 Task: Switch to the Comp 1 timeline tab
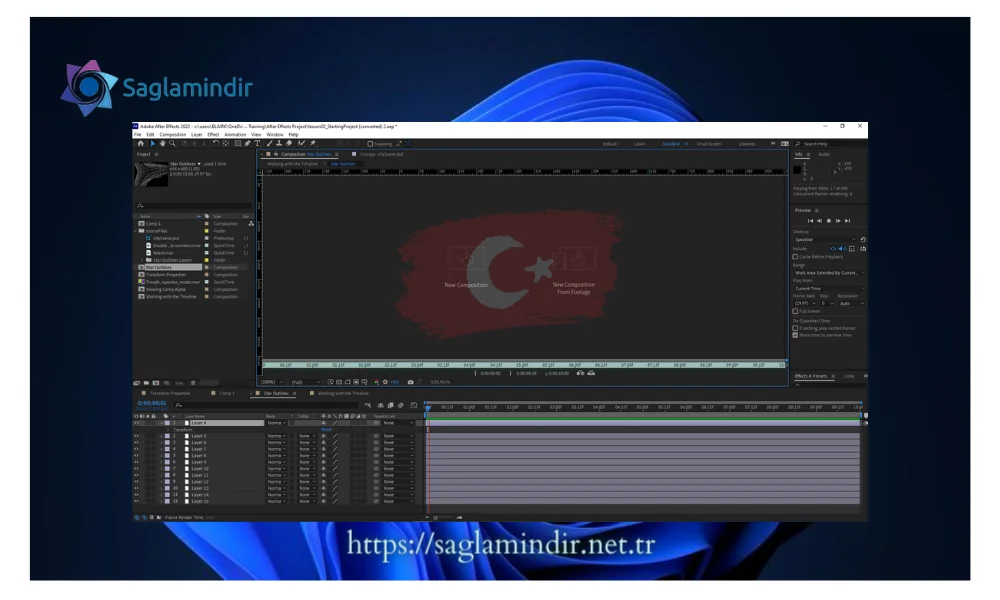point(227,393)
